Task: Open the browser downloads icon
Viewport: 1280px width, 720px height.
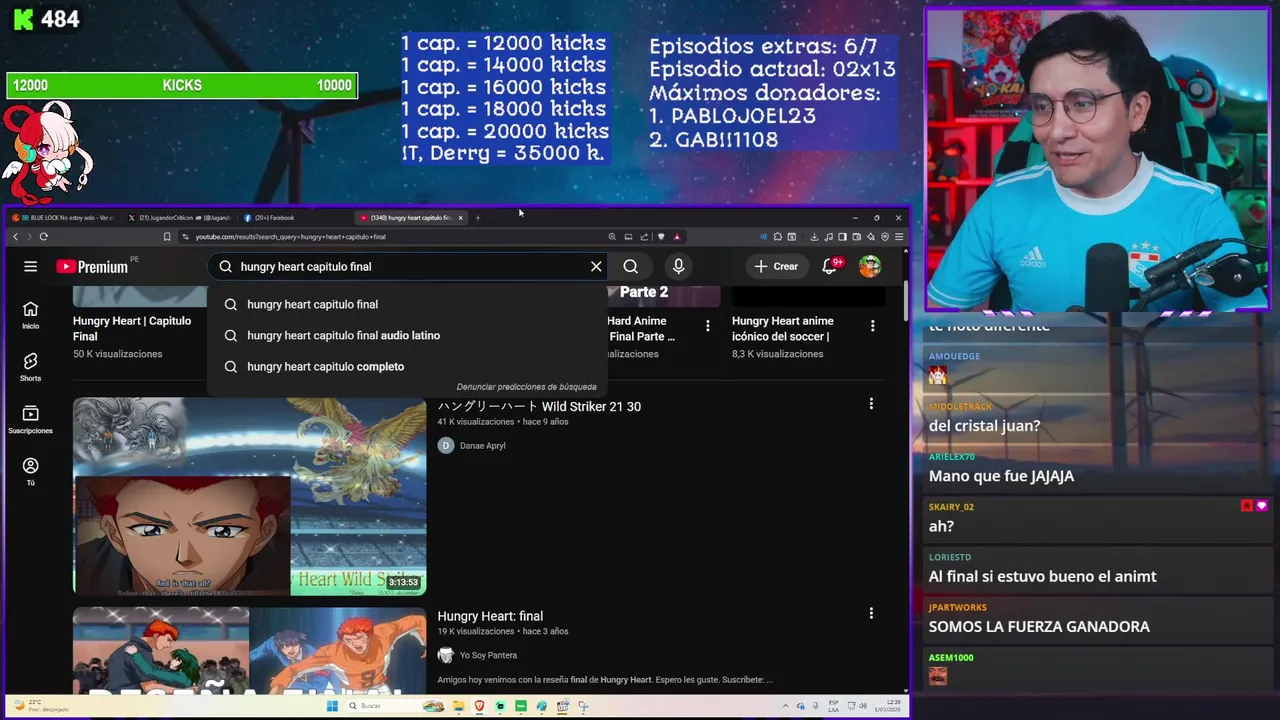Action: point(814,237)
